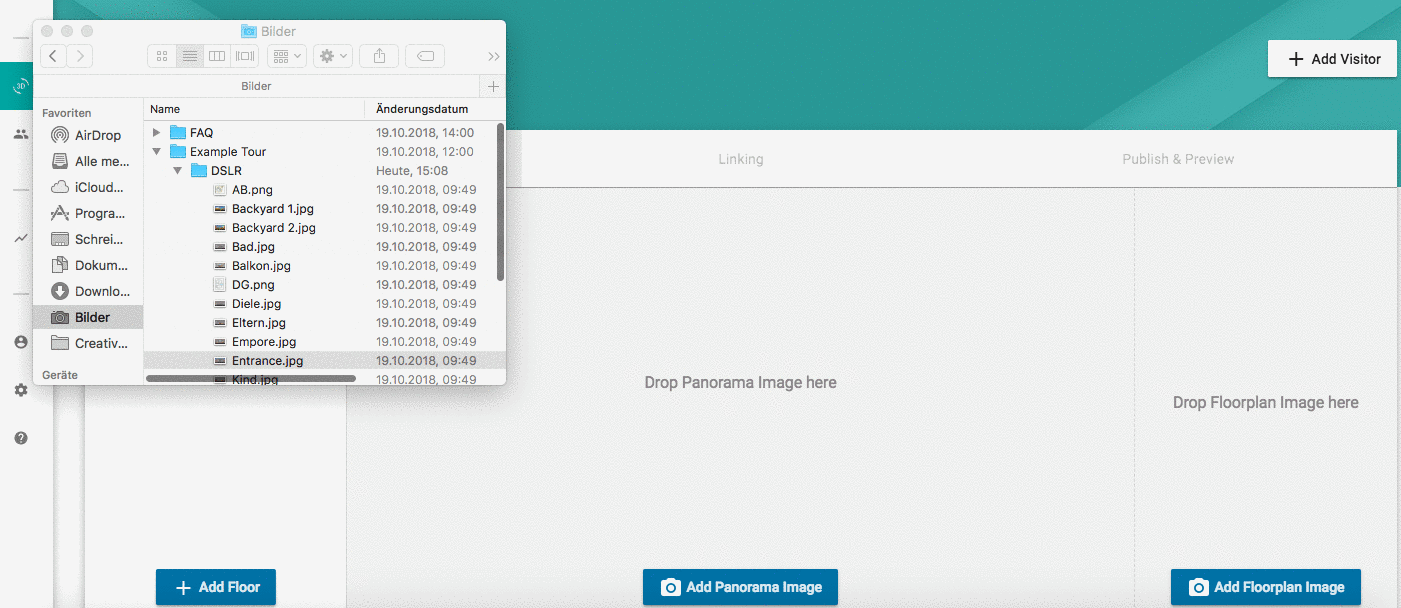Select file Diele.jpg
This screenshot has height=608, width=1401.
coord(319,303)
